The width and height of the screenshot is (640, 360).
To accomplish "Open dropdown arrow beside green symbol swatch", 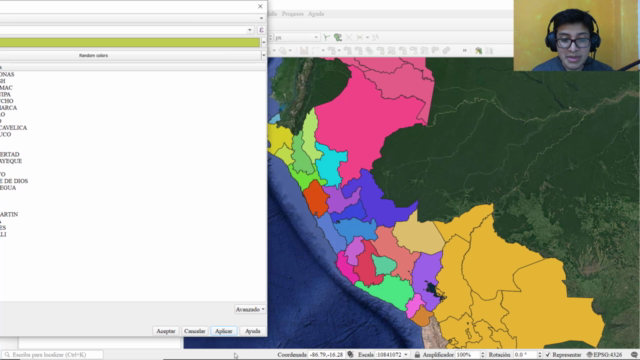I will (263, 42).
